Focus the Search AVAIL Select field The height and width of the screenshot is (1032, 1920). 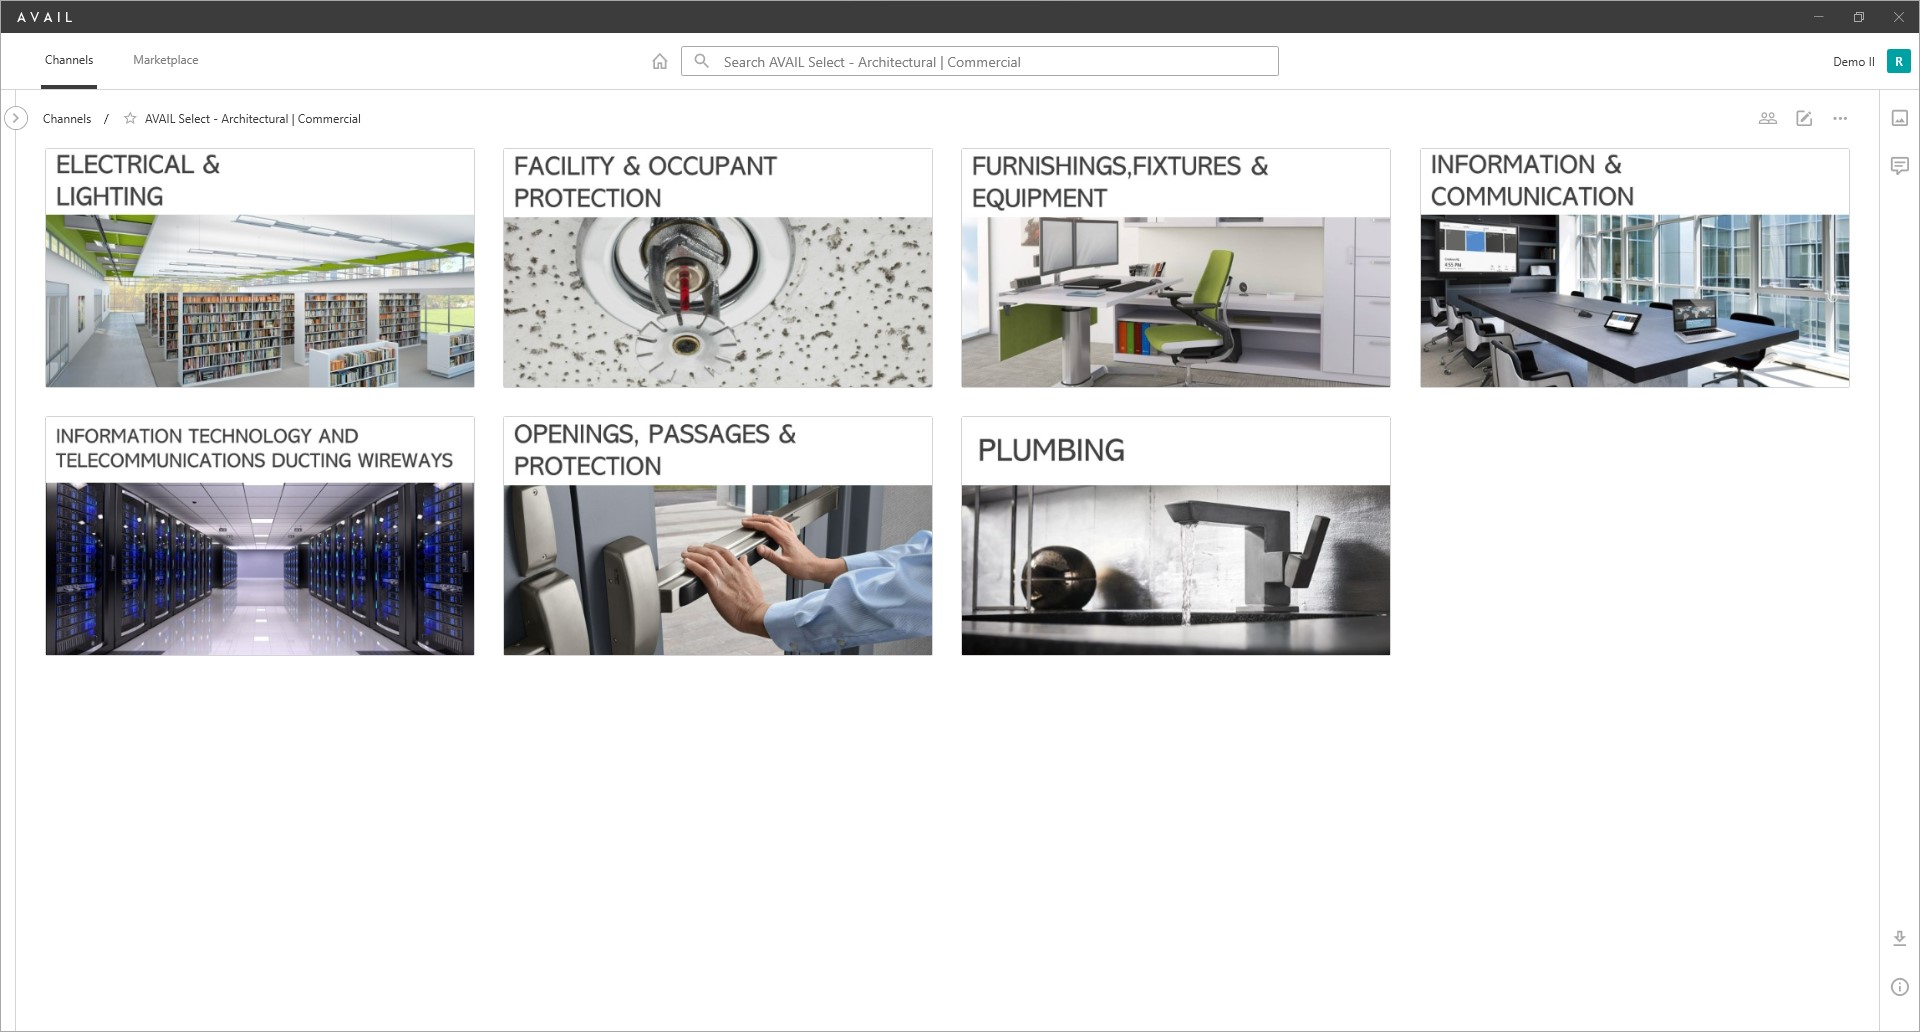[980, 61]
